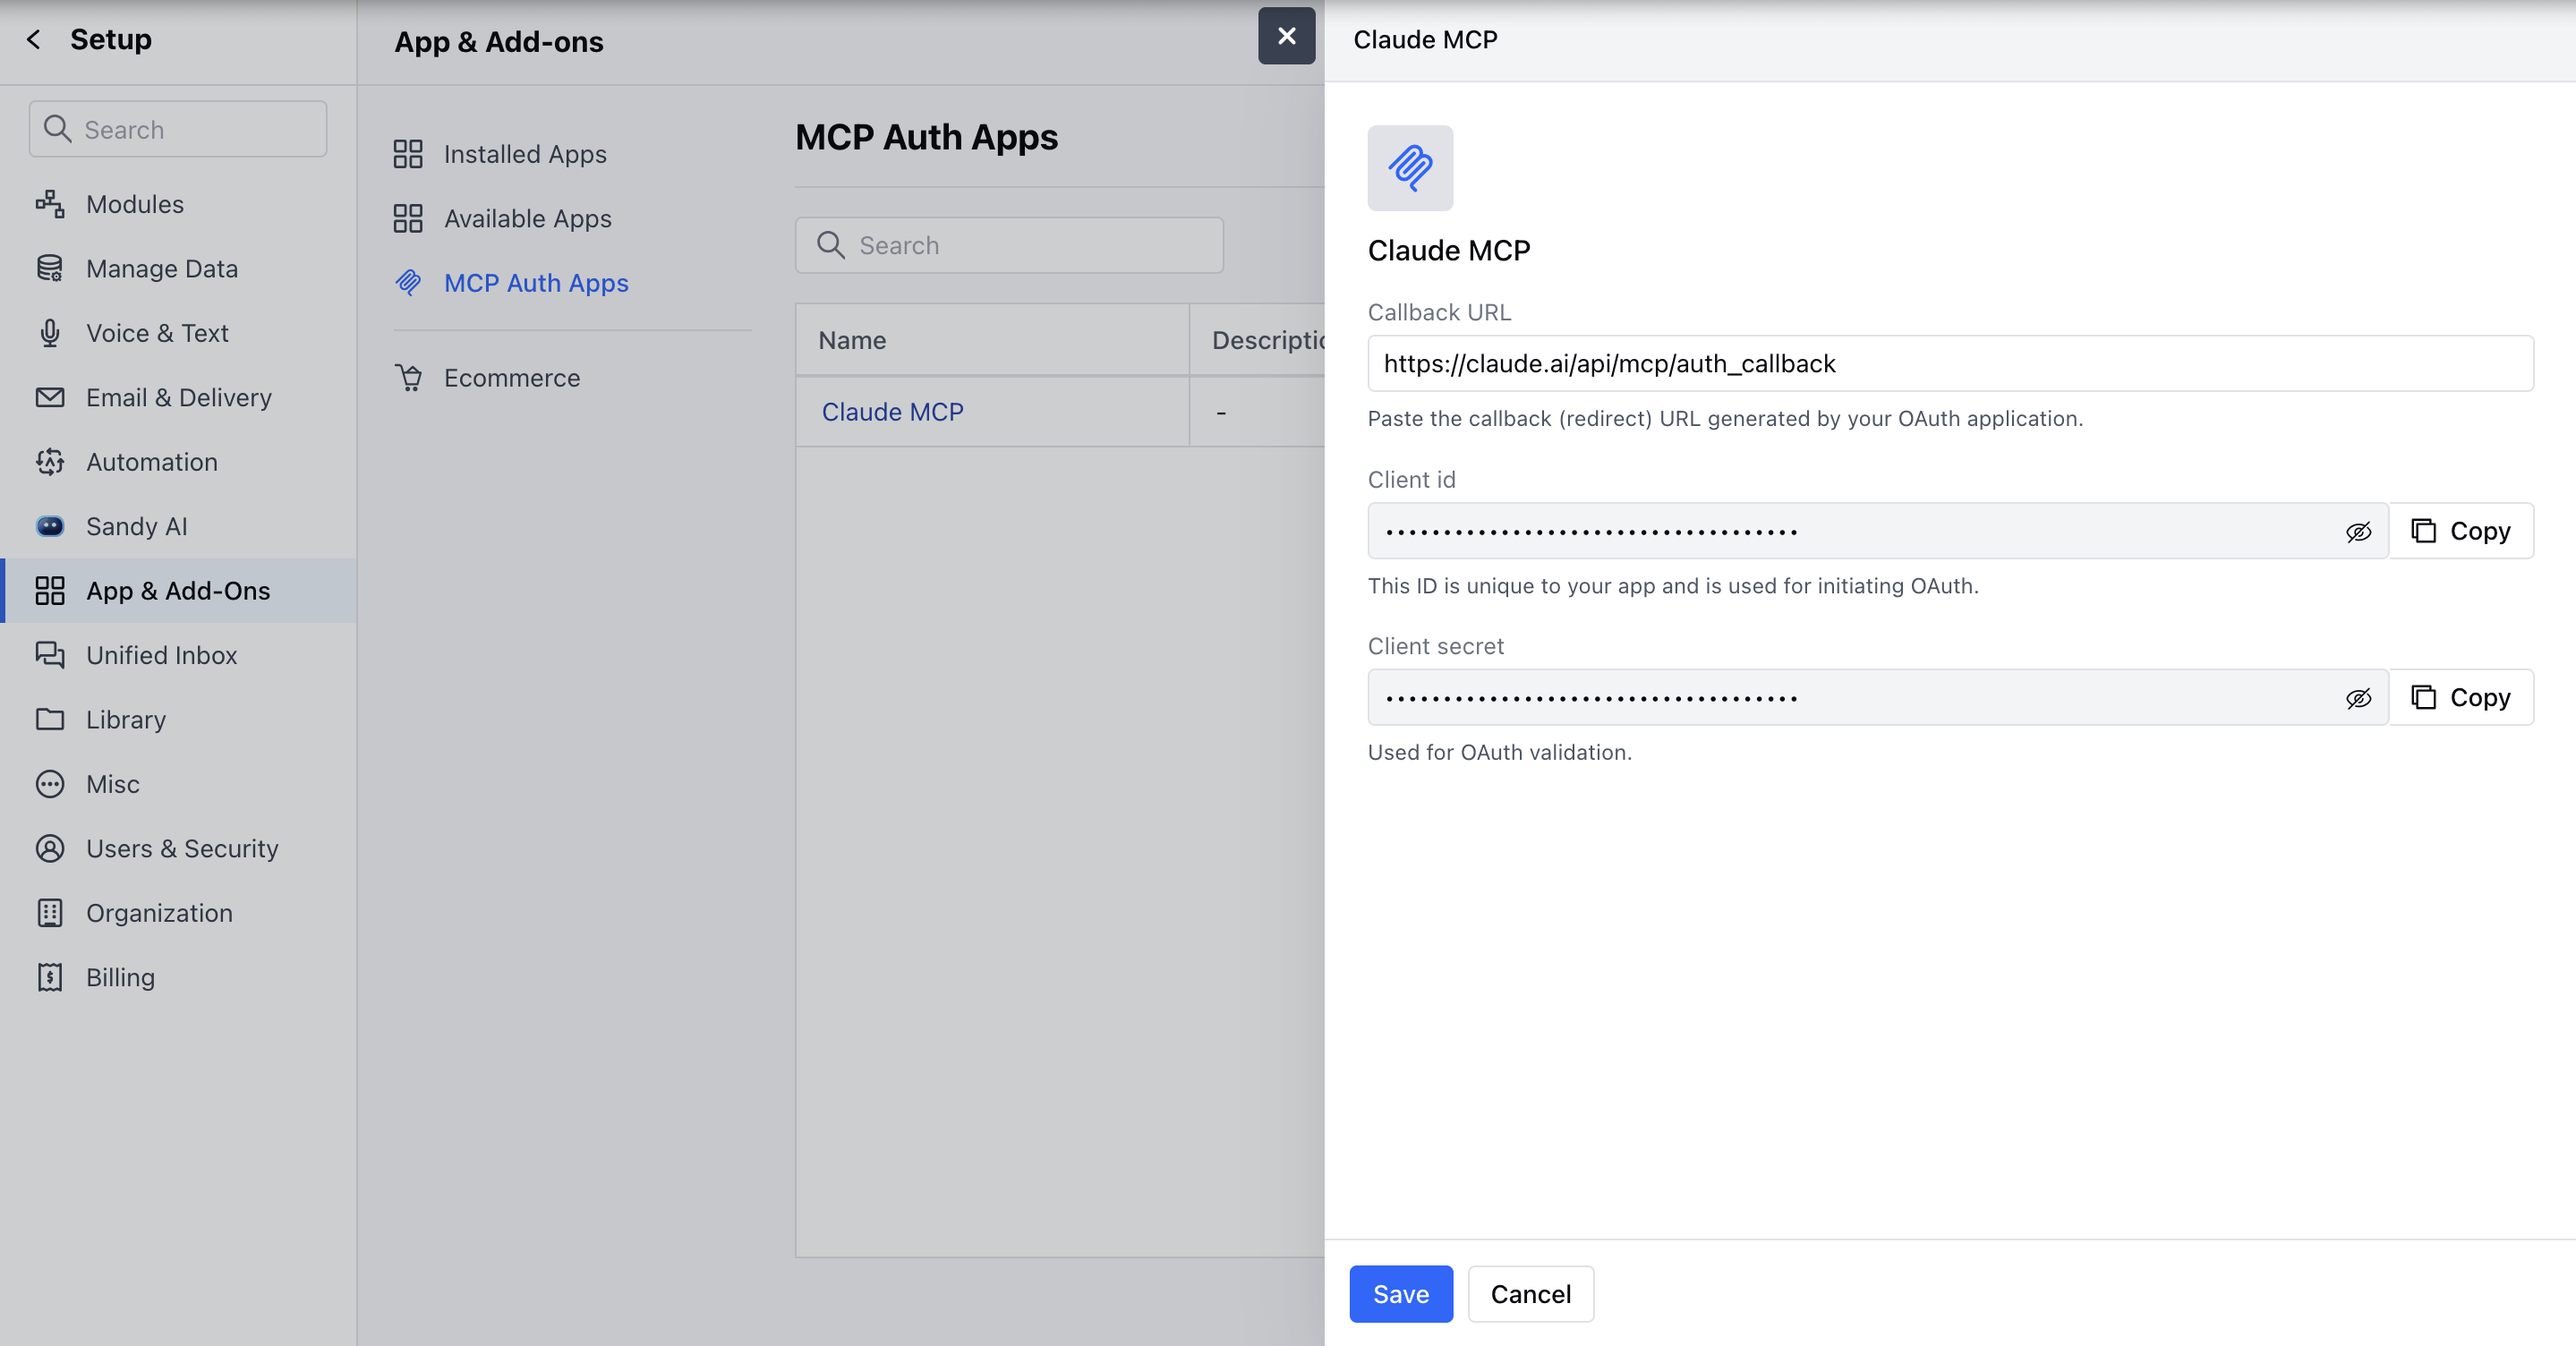The image size is (2576, 1346).
Task: Open Modules settings
Action: (178, 204)
